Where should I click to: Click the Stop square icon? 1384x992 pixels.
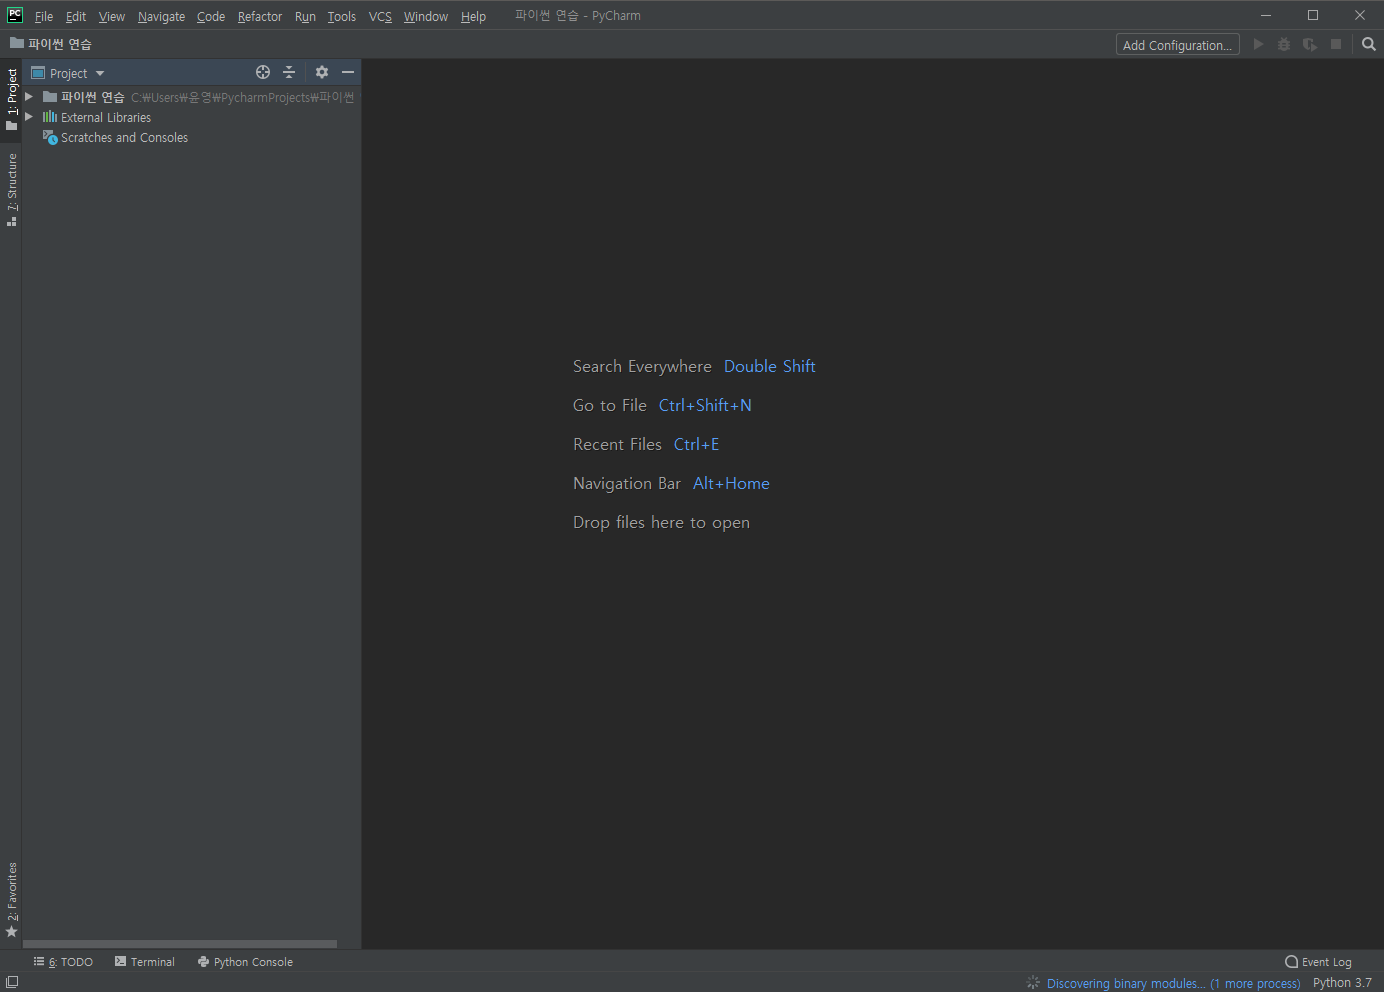click(1336, 44)
